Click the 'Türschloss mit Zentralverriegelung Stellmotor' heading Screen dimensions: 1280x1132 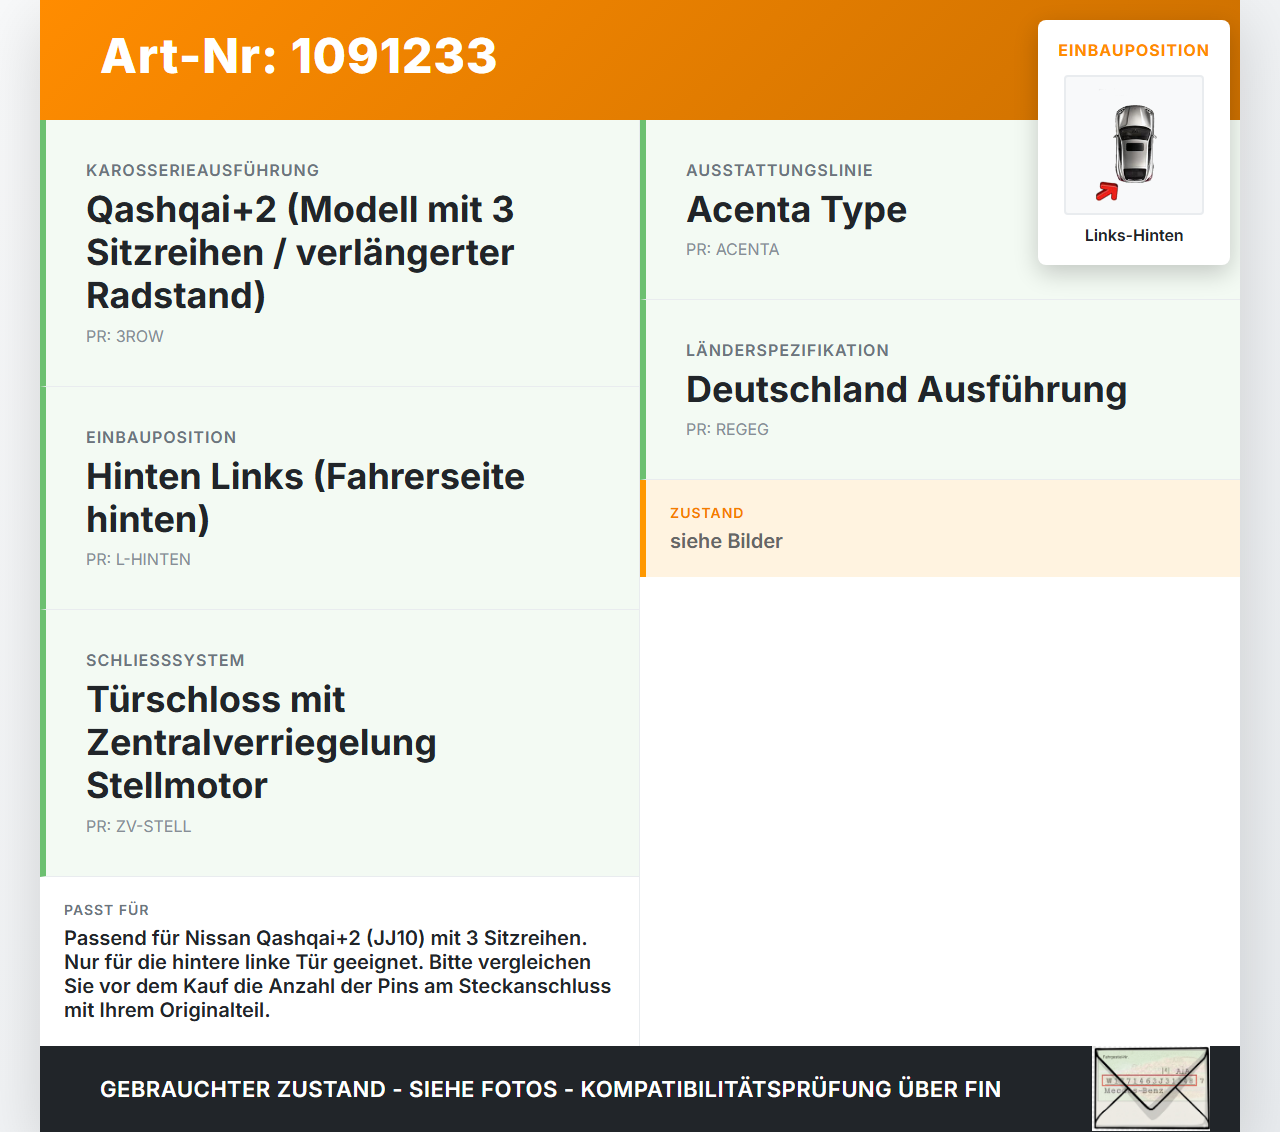[261, 742]
